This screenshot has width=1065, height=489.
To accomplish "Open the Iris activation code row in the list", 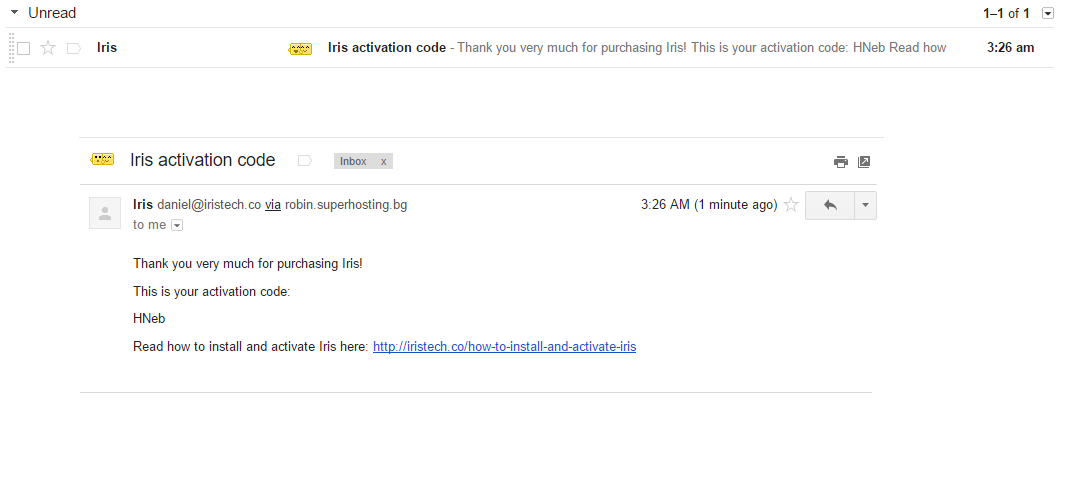I will [530, 48].
